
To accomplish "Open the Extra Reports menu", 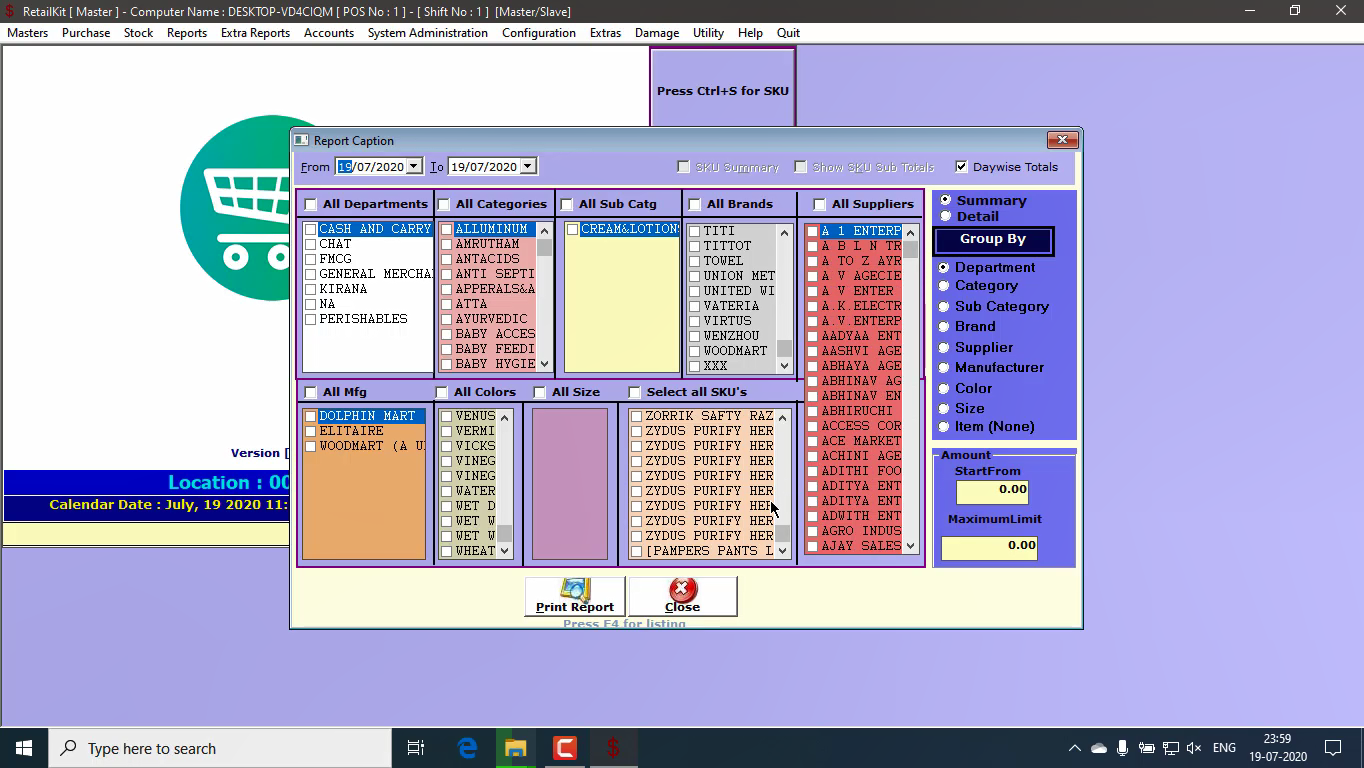I will tap(255, 33).
